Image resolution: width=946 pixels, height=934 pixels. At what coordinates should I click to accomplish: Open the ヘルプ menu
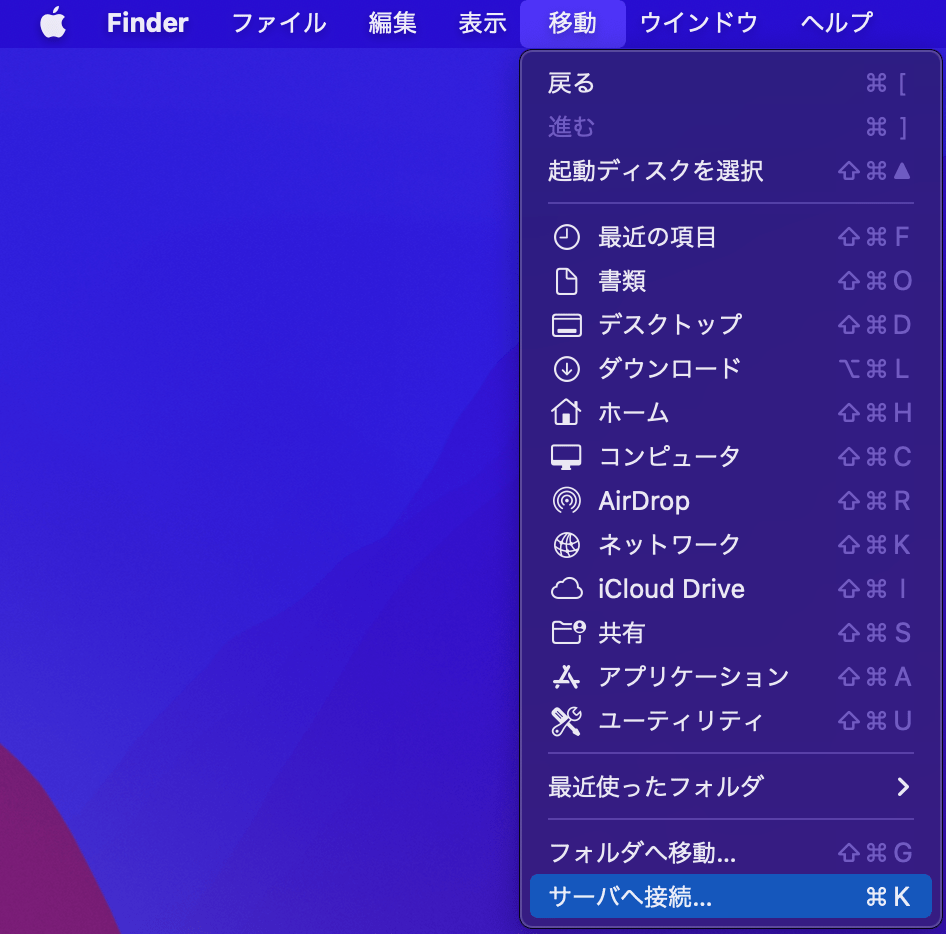click(x=837, y=23)
